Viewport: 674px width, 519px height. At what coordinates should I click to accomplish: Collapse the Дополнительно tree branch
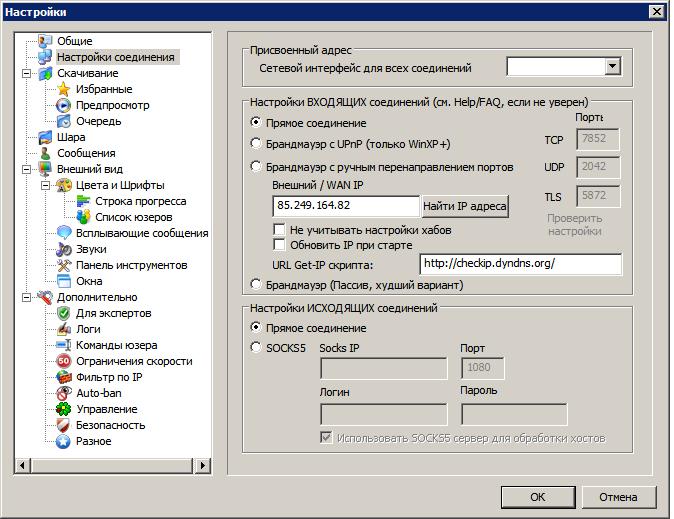(x=27, y=298)
